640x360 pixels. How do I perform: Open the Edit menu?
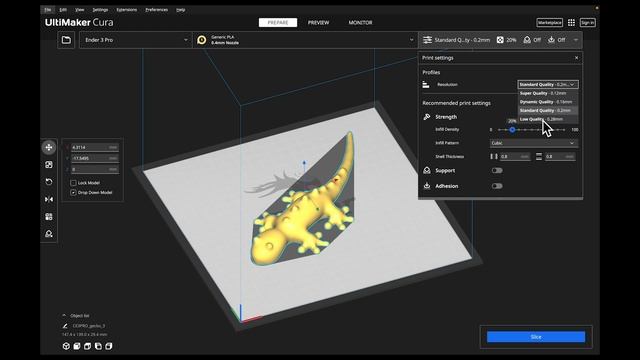(63, 9)
